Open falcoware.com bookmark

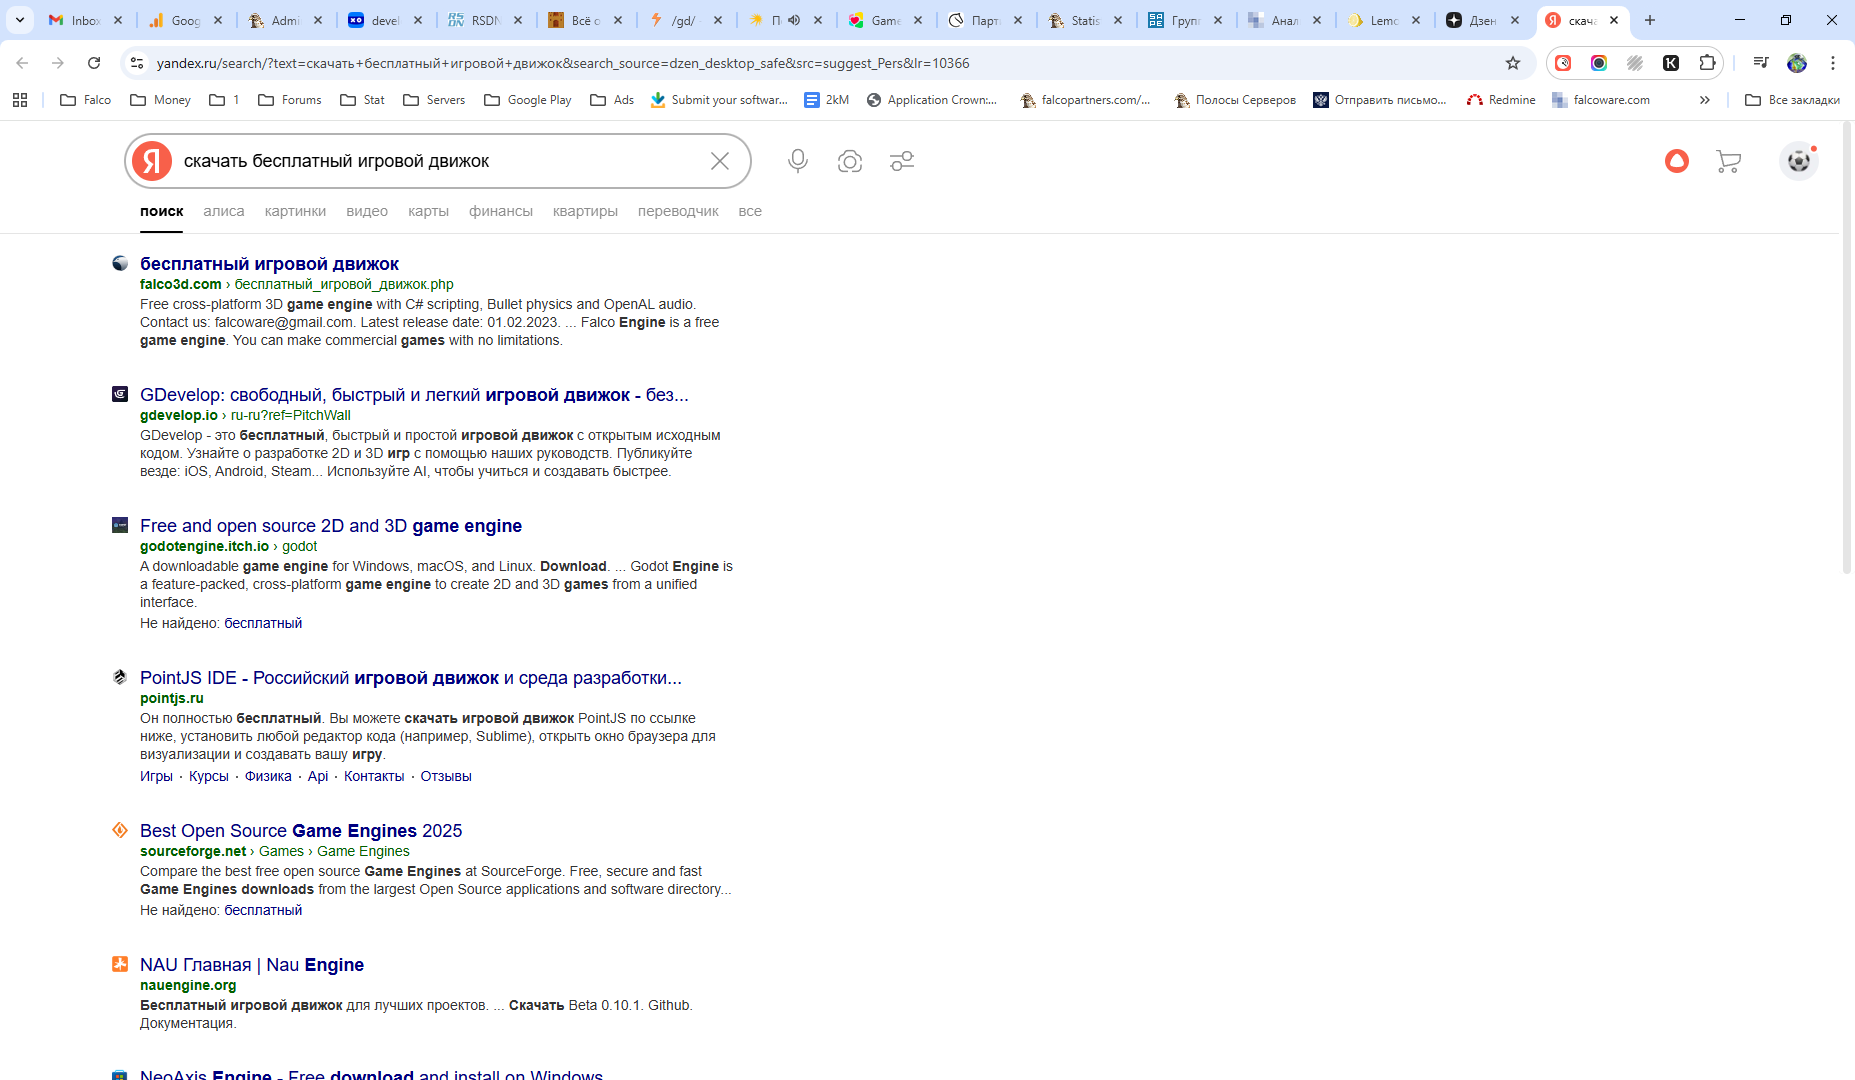1601,100
